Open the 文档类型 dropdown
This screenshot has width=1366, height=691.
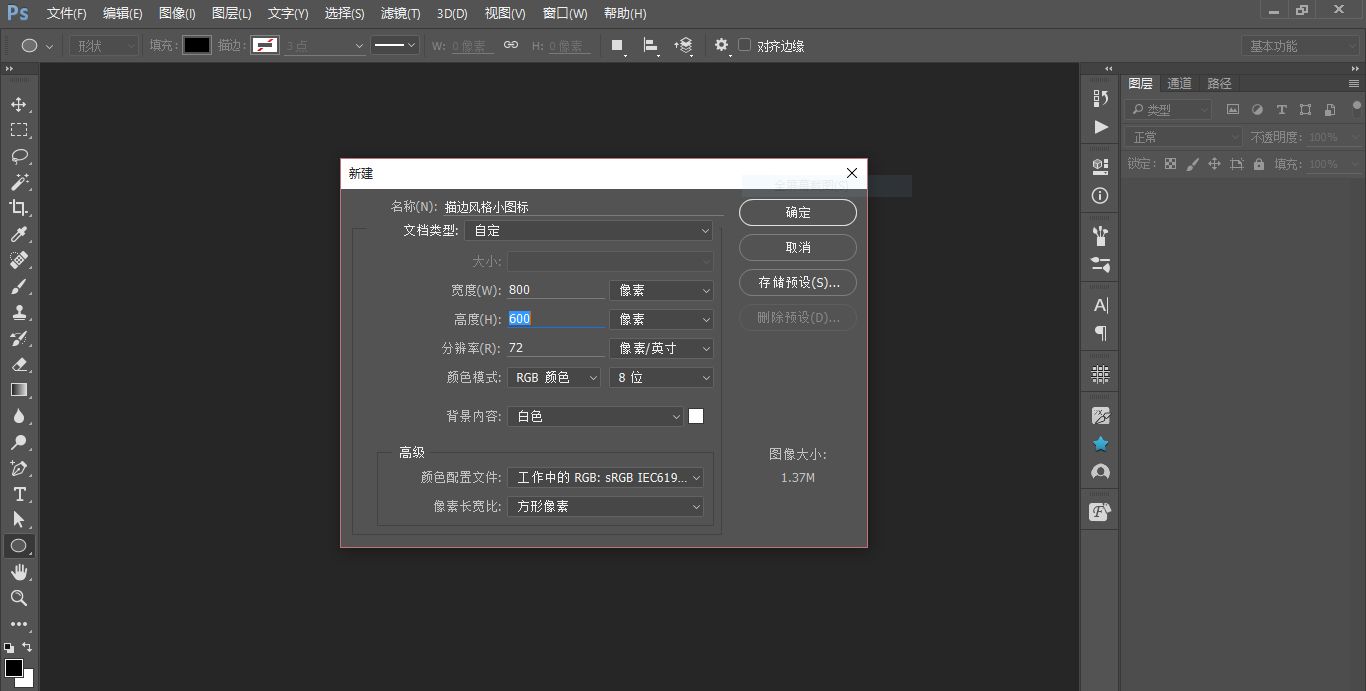pyautogui.click(x=589, y=231)
